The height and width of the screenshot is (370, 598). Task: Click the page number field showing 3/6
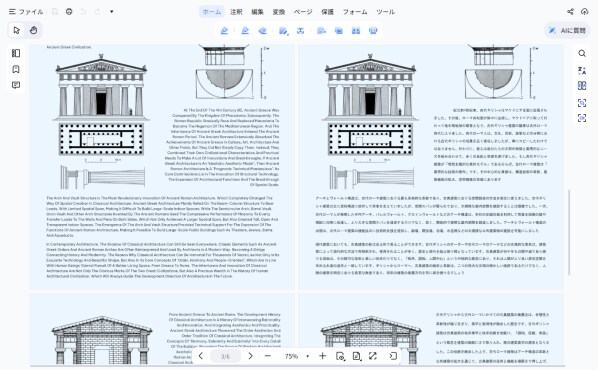pos(225,356)
